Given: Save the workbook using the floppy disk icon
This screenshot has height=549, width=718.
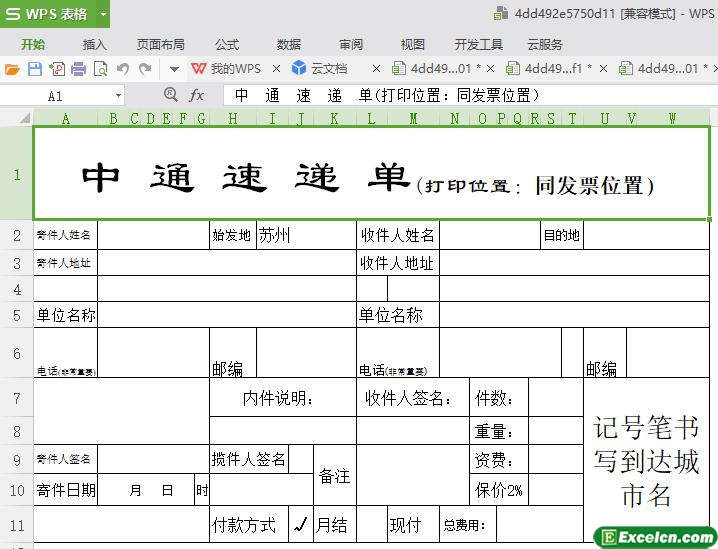Looking at the screenshot, I should 34,69.
